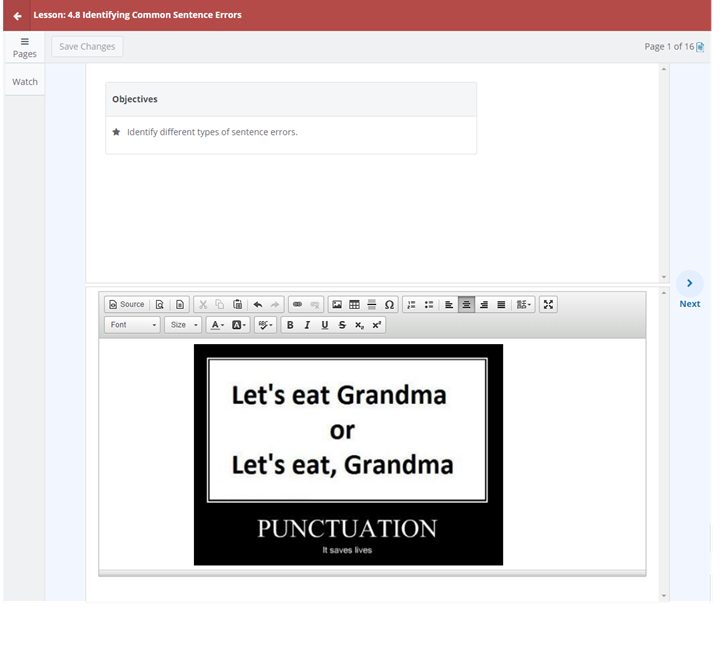This screenshot has width=720, height=656.
Task: Click the editor pane scroll-up arrow
Action: (x=664, y=293)
